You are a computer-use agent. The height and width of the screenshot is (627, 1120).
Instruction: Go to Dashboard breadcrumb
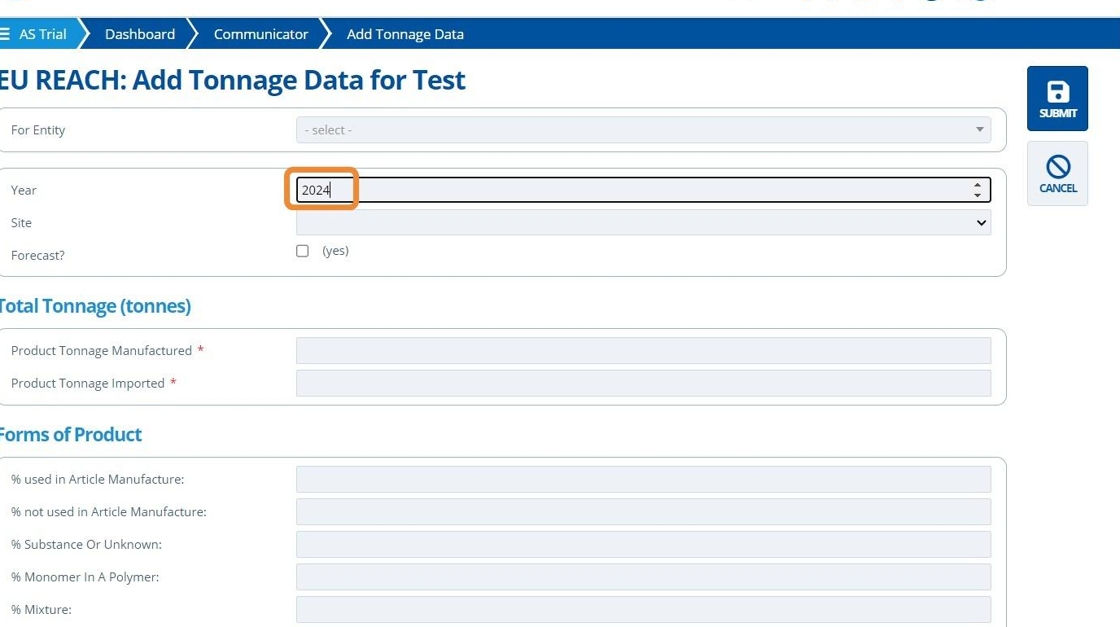(139, 34)
